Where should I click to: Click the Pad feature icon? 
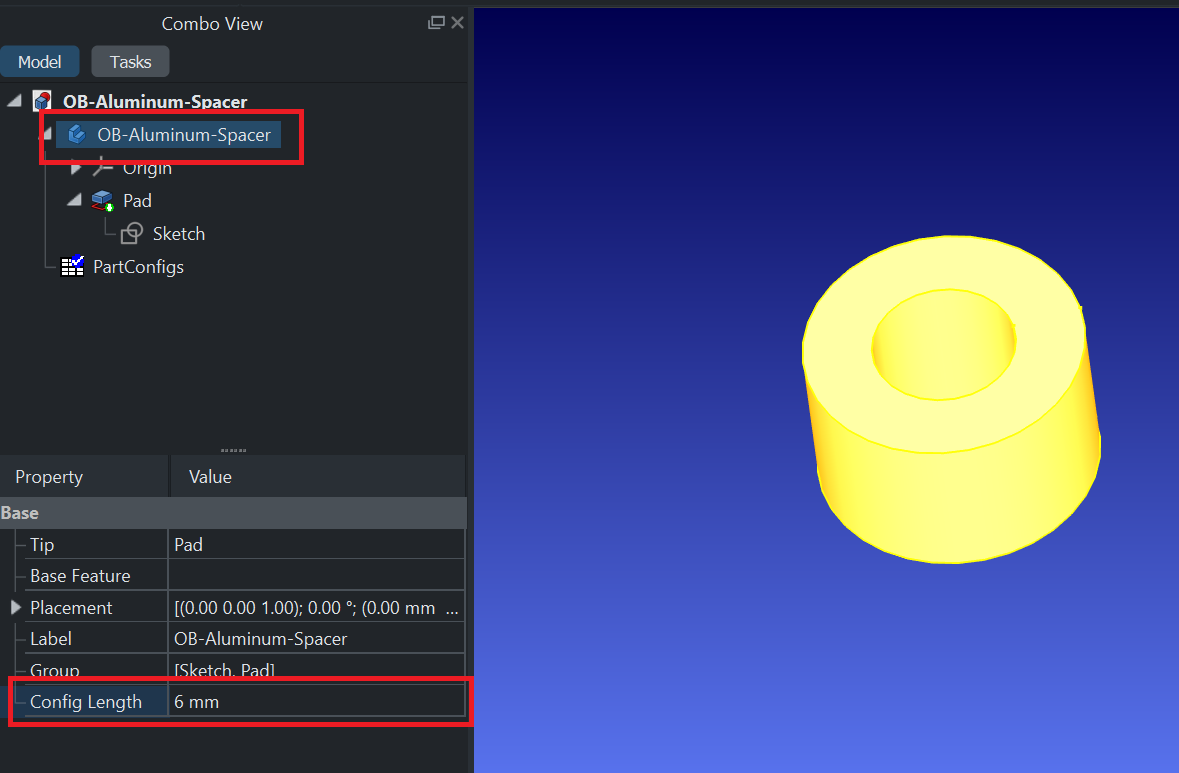[x=102, y=201]
